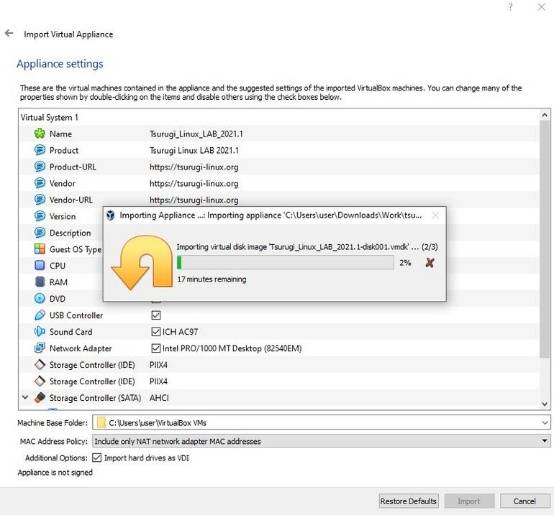
Task: Open the Machine Base Folder dropdown
Action: [544, 423]
